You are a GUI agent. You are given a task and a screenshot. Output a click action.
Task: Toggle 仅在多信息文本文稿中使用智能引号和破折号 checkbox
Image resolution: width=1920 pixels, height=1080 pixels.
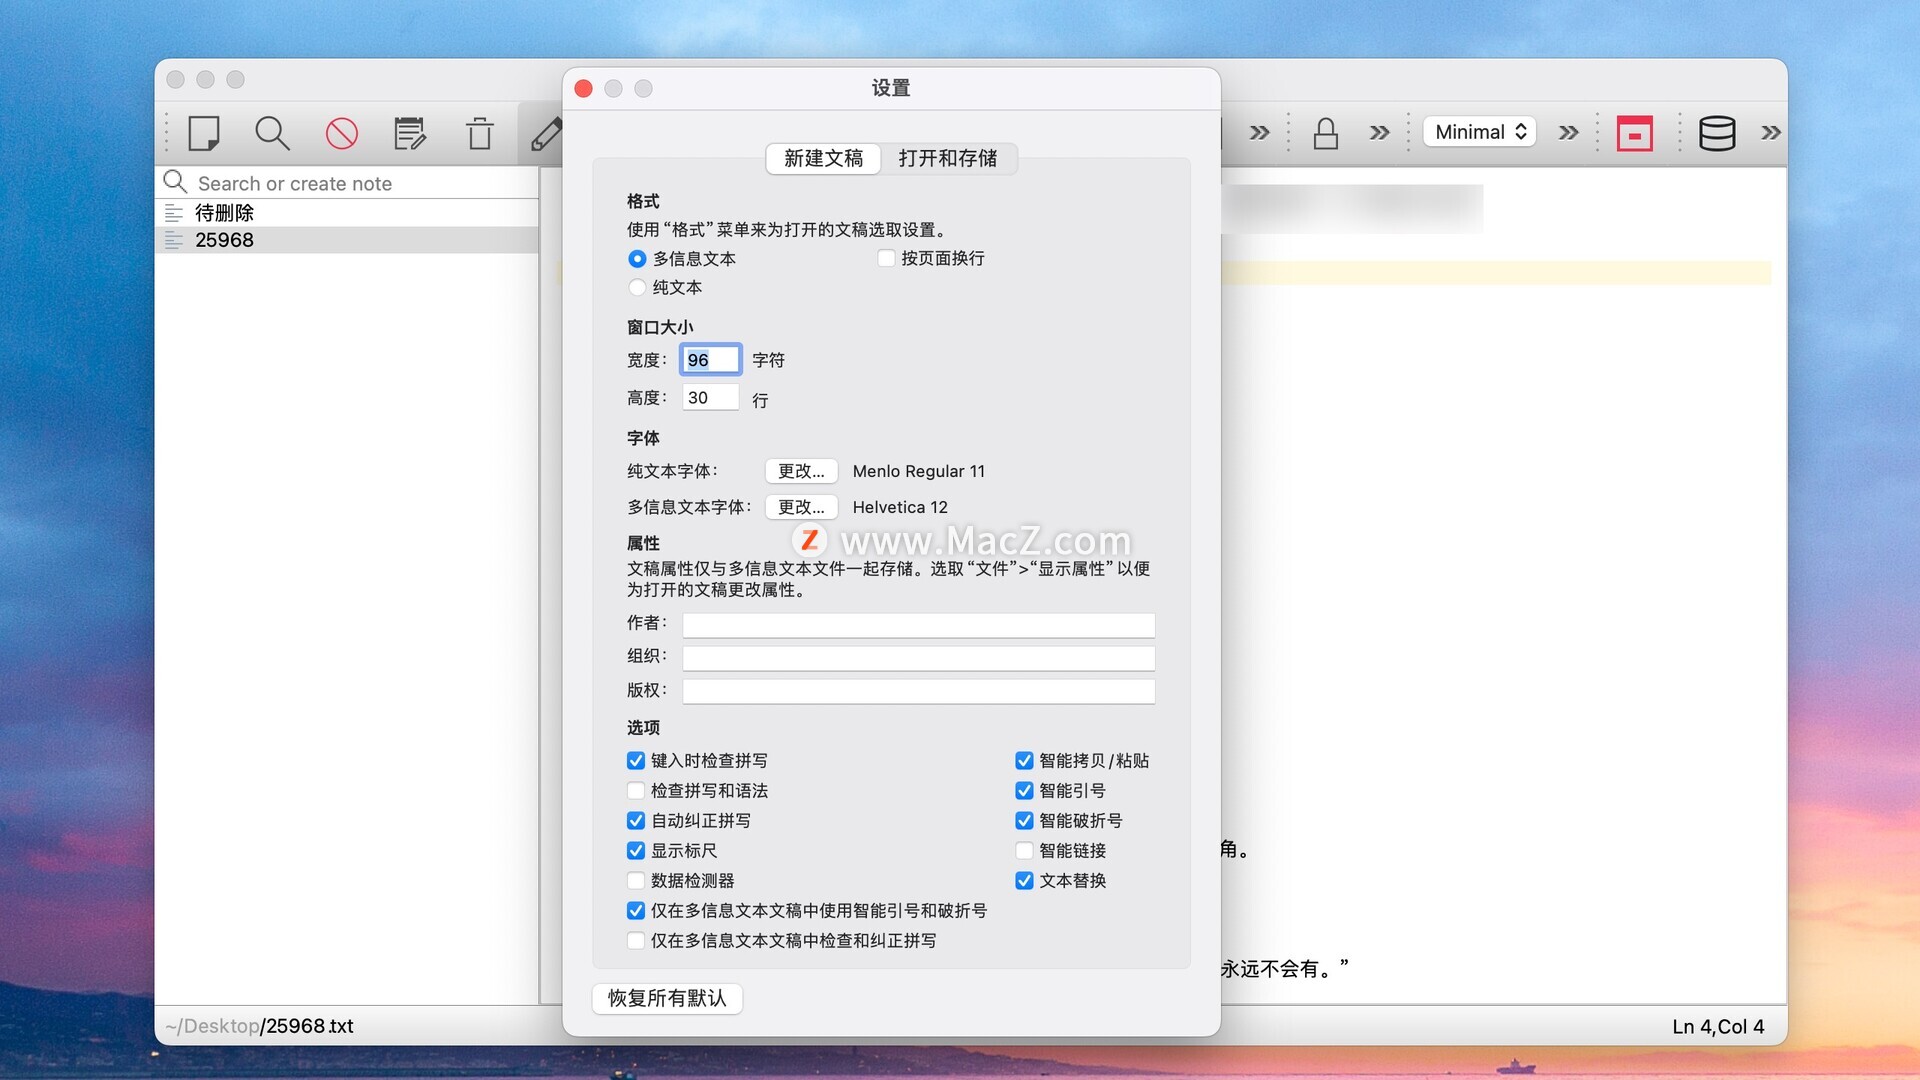pos(636,911)
